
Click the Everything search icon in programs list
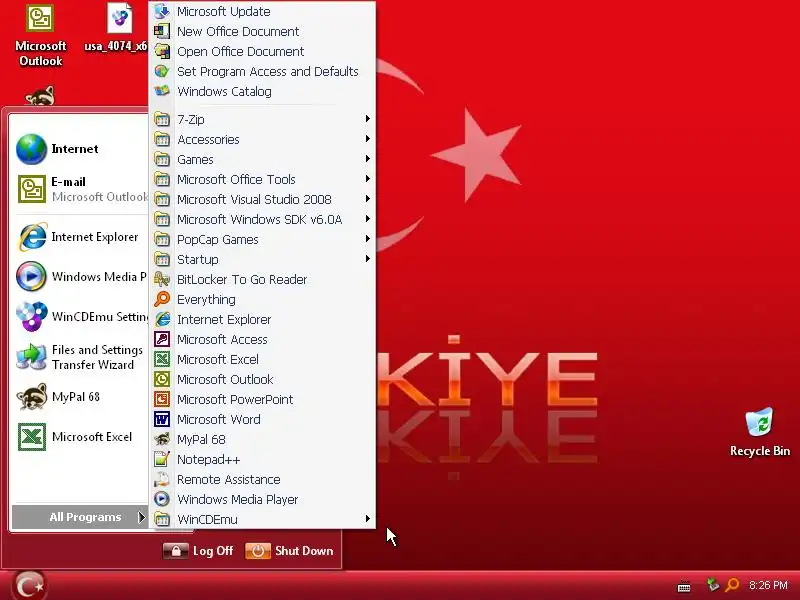tap(162, 299)
